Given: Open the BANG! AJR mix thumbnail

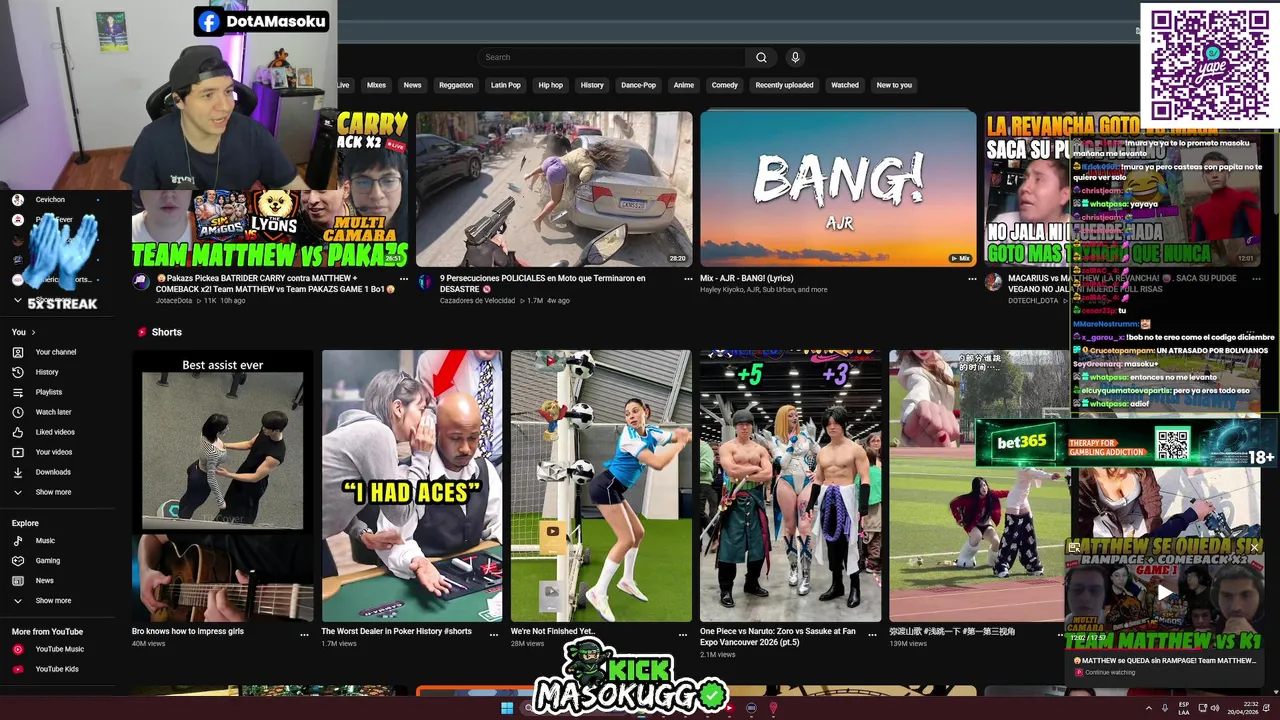Looking at the screenshot, I should pos(838,189).
